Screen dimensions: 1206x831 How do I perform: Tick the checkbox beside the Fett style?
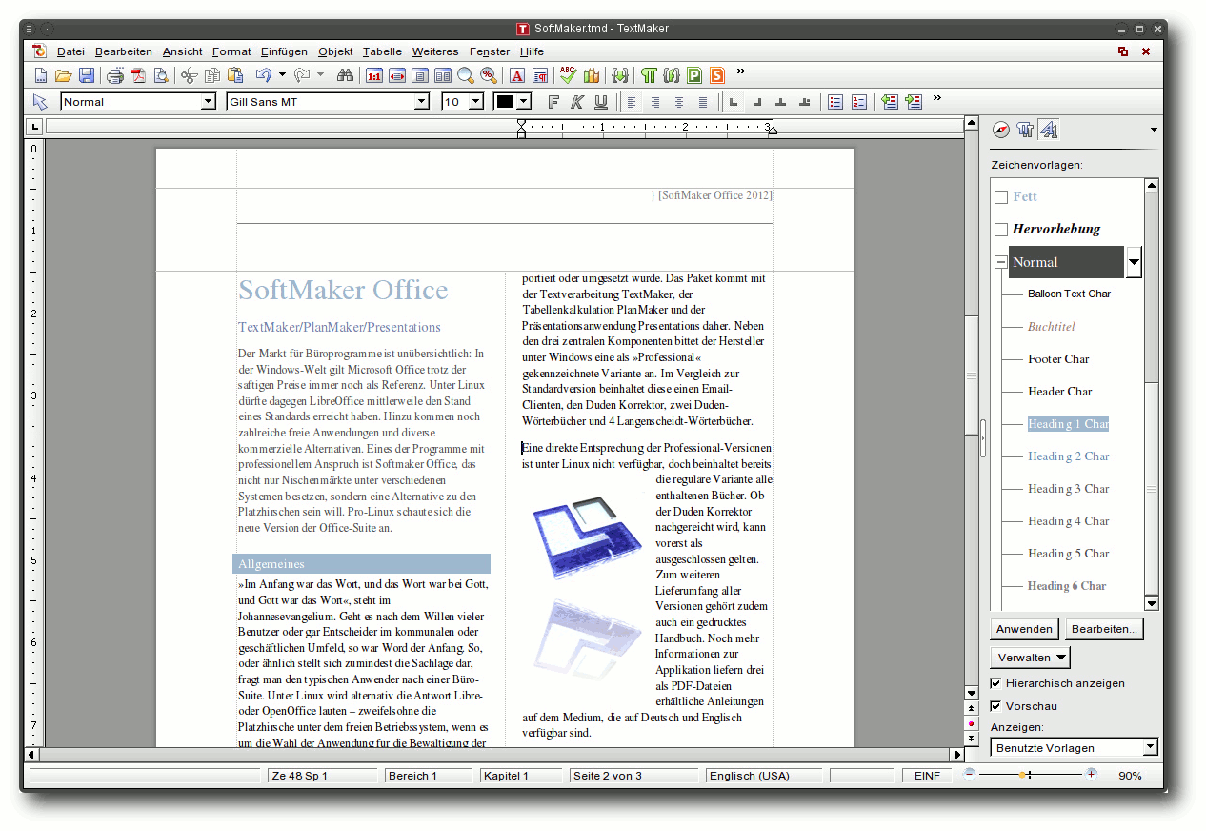[x=1001, y=198]
